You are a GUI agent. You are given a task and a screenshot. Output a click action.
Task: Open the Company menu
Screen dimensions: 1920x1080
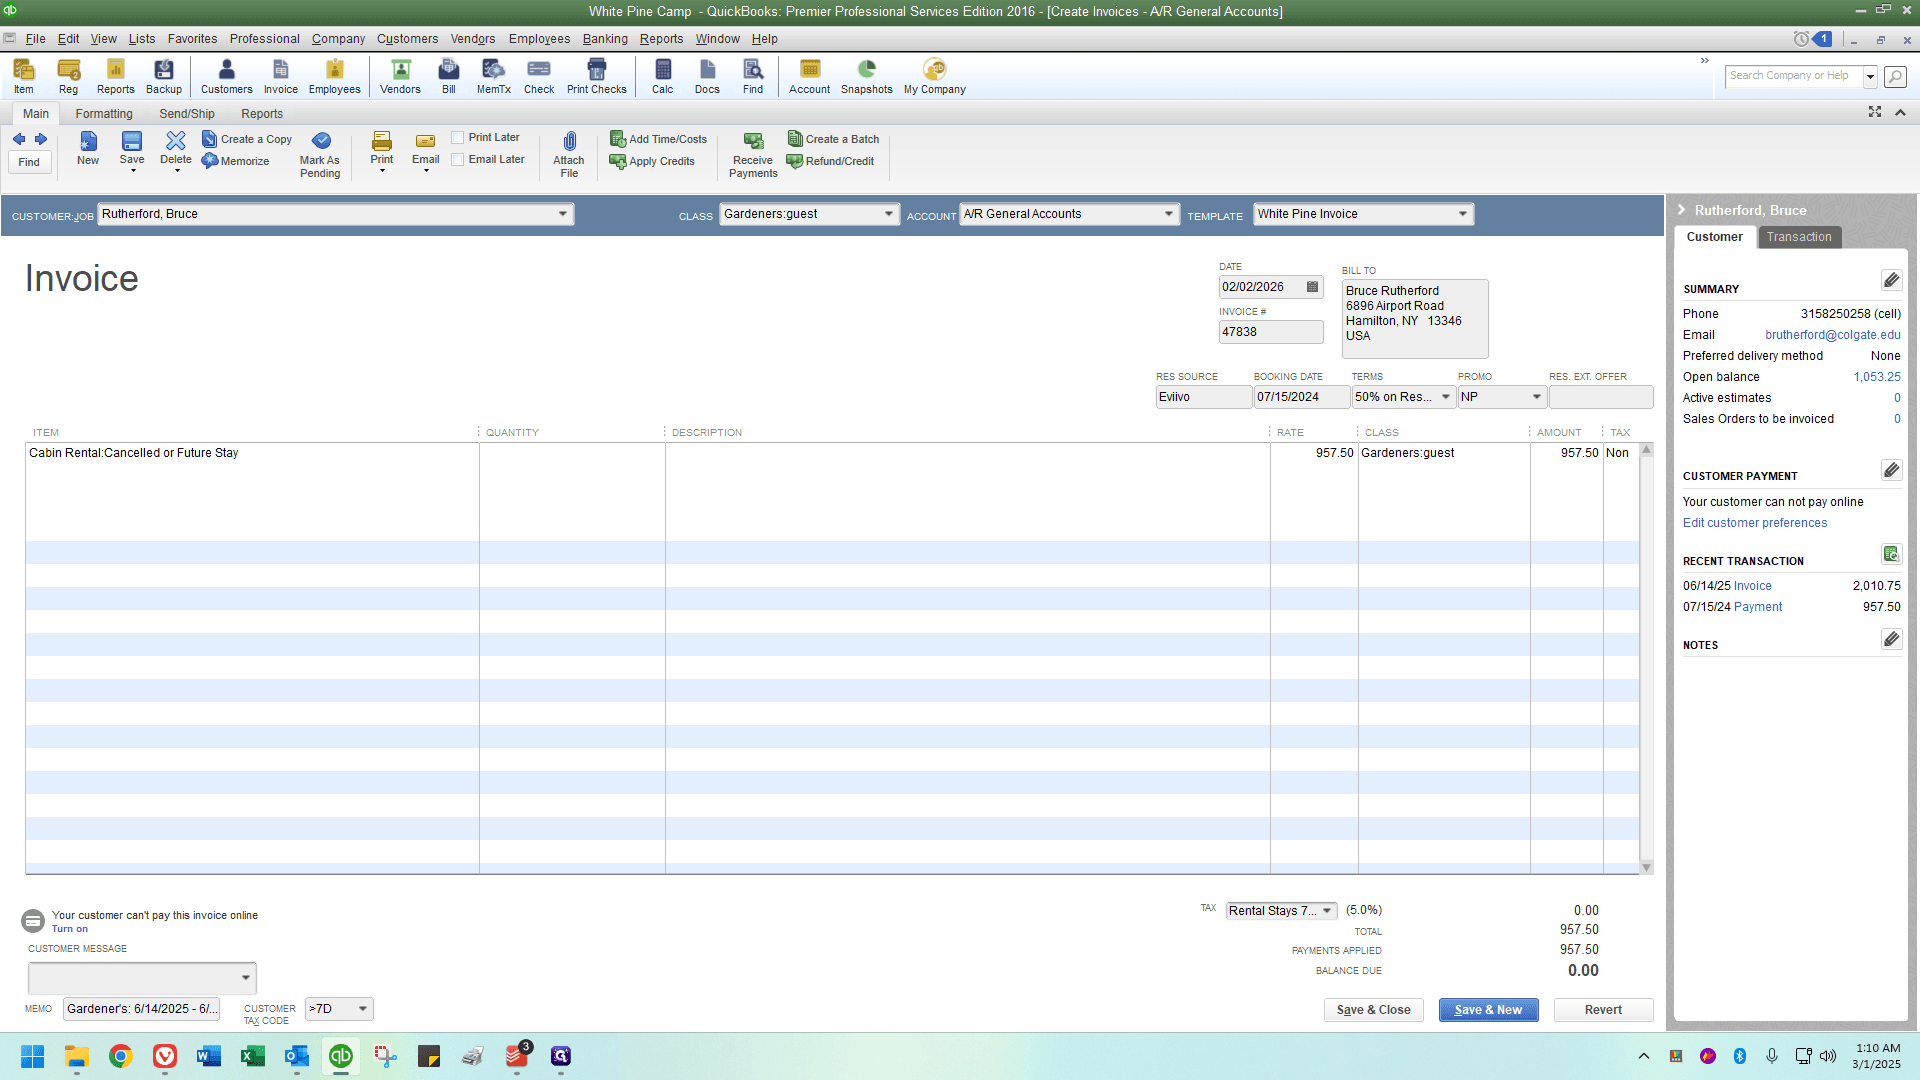pyautogui.click(x=338, y=39)
